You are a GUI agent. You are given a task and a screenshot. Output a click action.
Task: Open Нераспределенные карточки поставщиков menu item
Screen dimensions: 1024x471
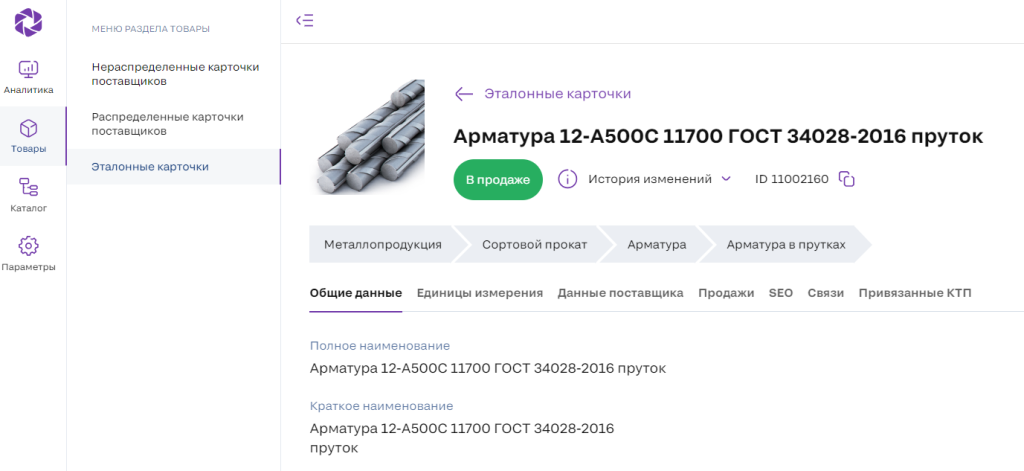tap(175, 74)
